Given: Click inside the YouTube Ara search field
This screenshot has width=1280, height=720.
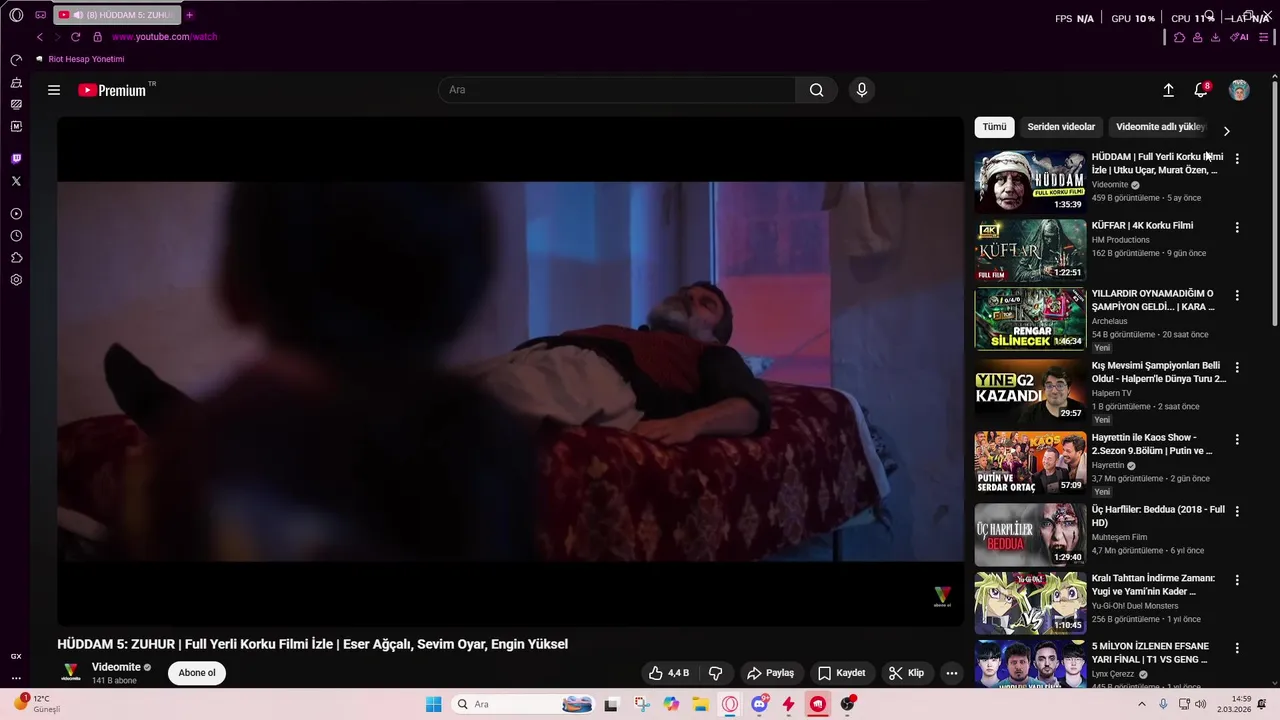Looking at the screenshot, I should (x=617, y=90).
